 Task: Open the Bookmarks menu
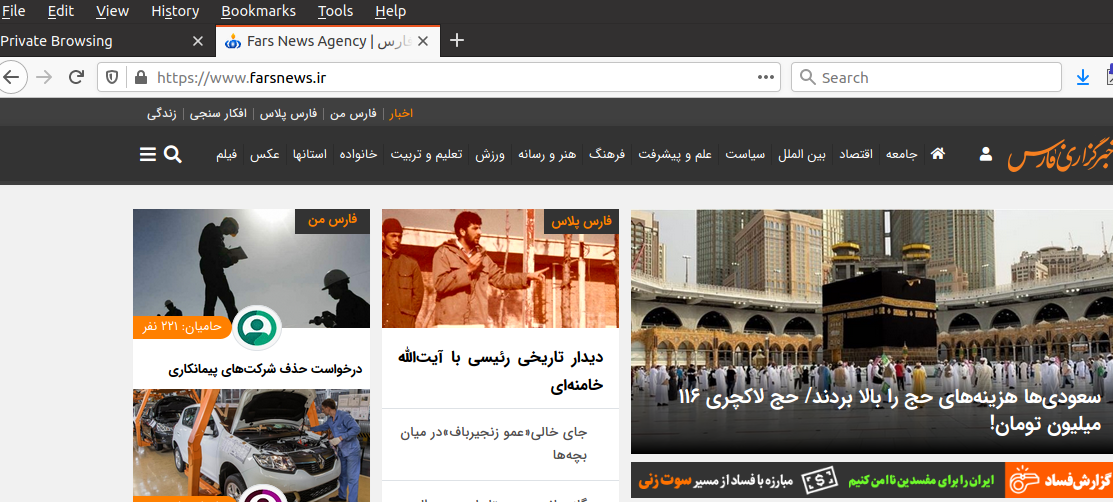pyautogui.click(x=258, y=11)
